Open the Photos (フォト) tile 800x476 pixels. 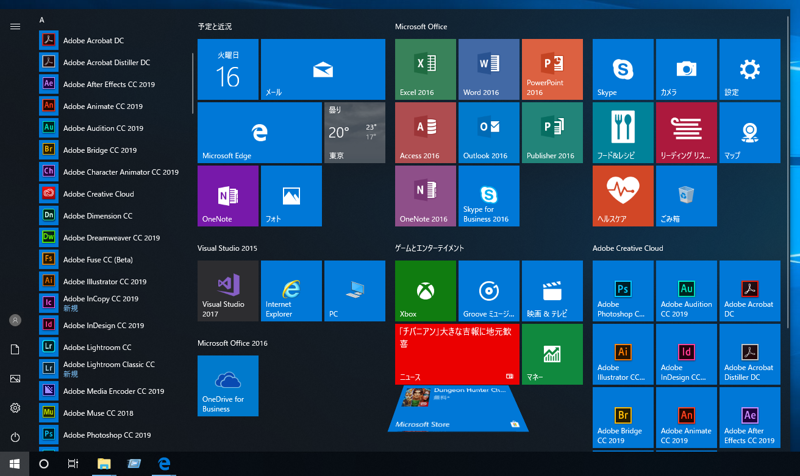(291, 196)
